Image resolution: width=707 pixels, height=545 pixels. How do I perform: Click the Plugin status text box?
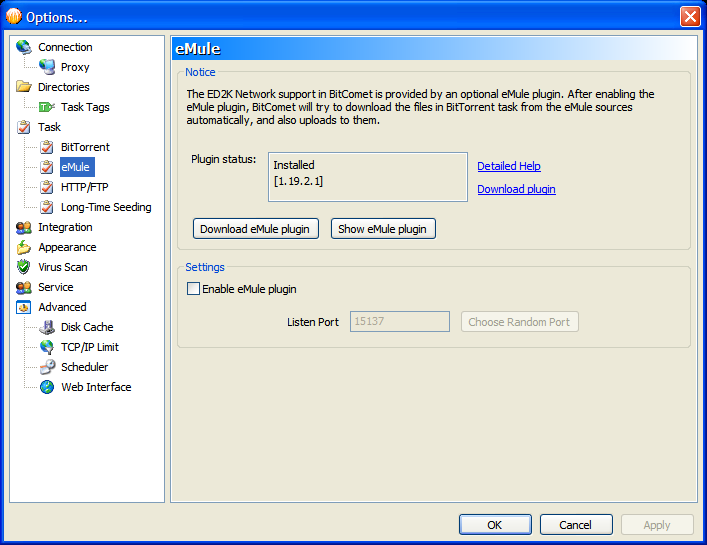[x=368, y=177]
